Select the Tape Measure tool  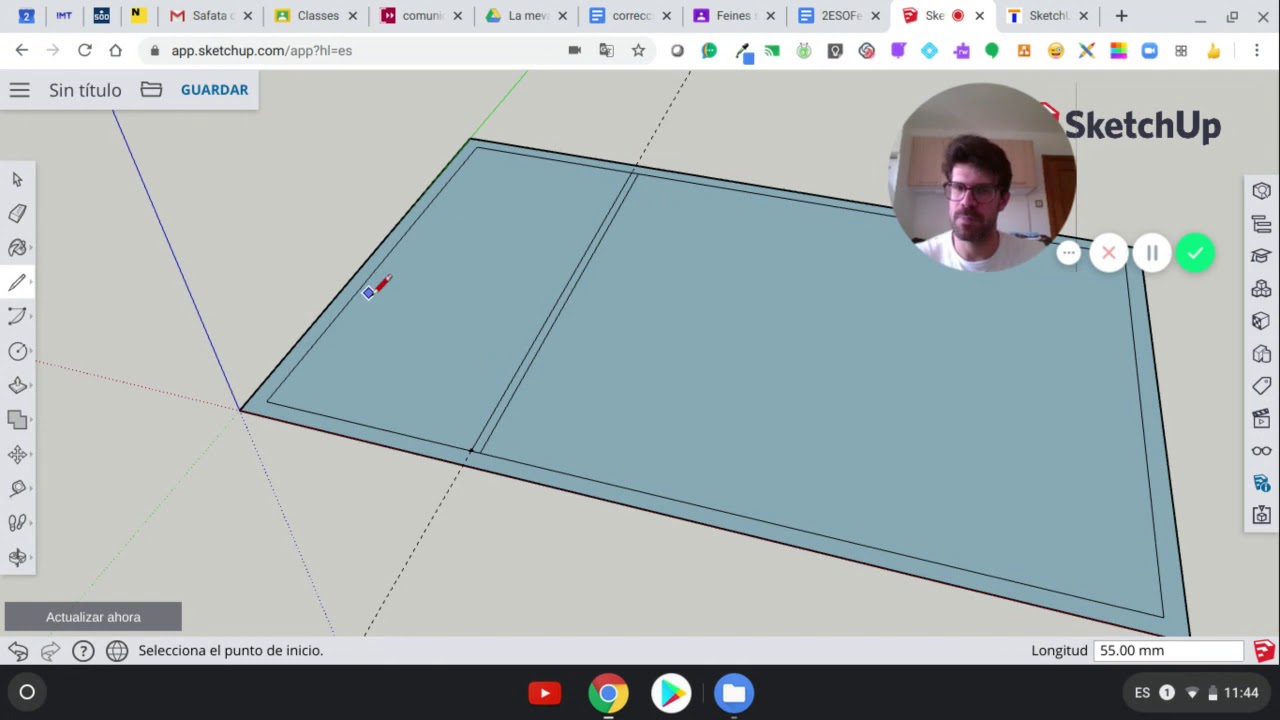click(17, 489)
